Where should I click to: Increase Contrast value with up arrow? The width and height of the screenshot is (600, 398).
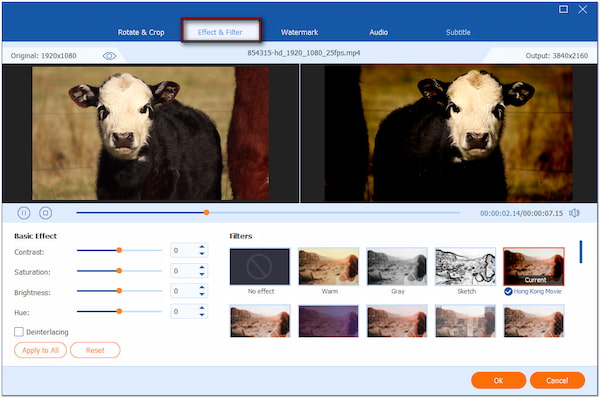click(x=202, y=247)
